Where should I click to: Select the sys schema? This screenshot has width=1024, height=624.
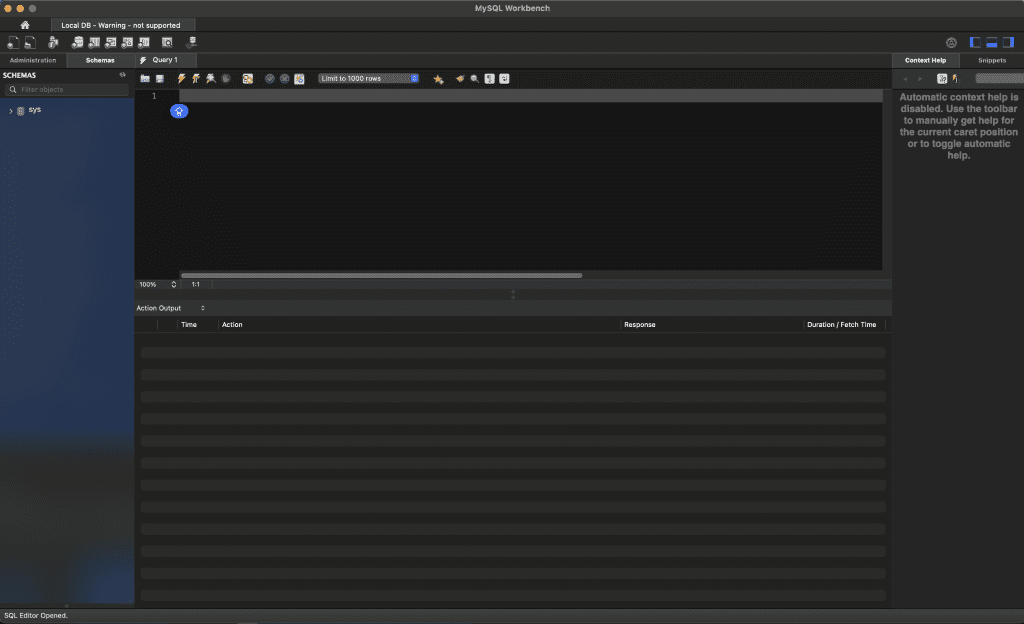[x=35, y=110]
